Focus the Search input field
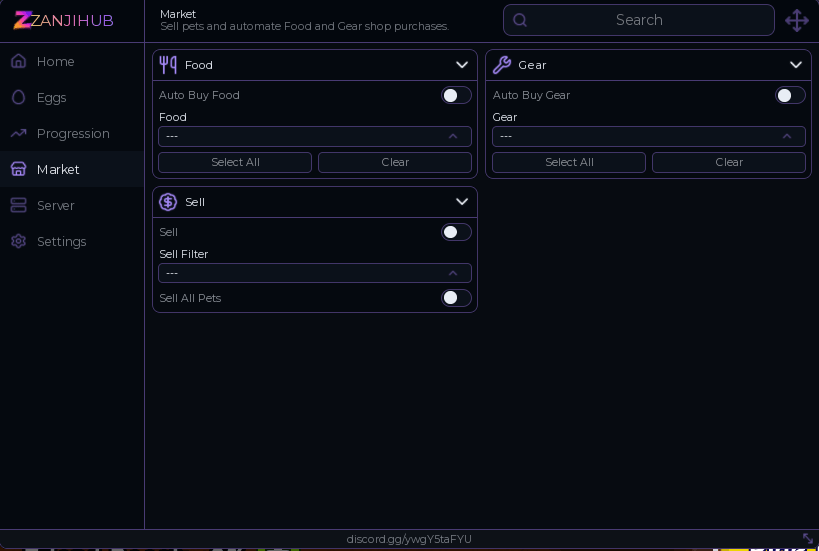The height and width of the screenshot is (551, 819). 639,20
